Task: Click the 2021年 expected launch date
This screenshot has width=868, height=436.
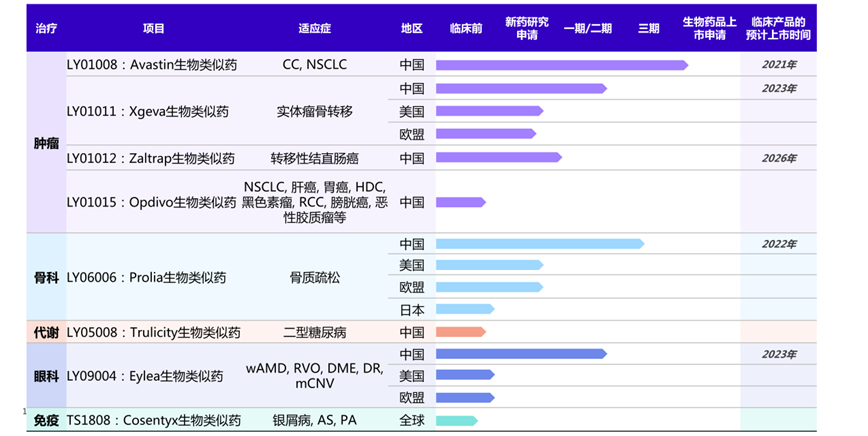Action: coord(779,65)
